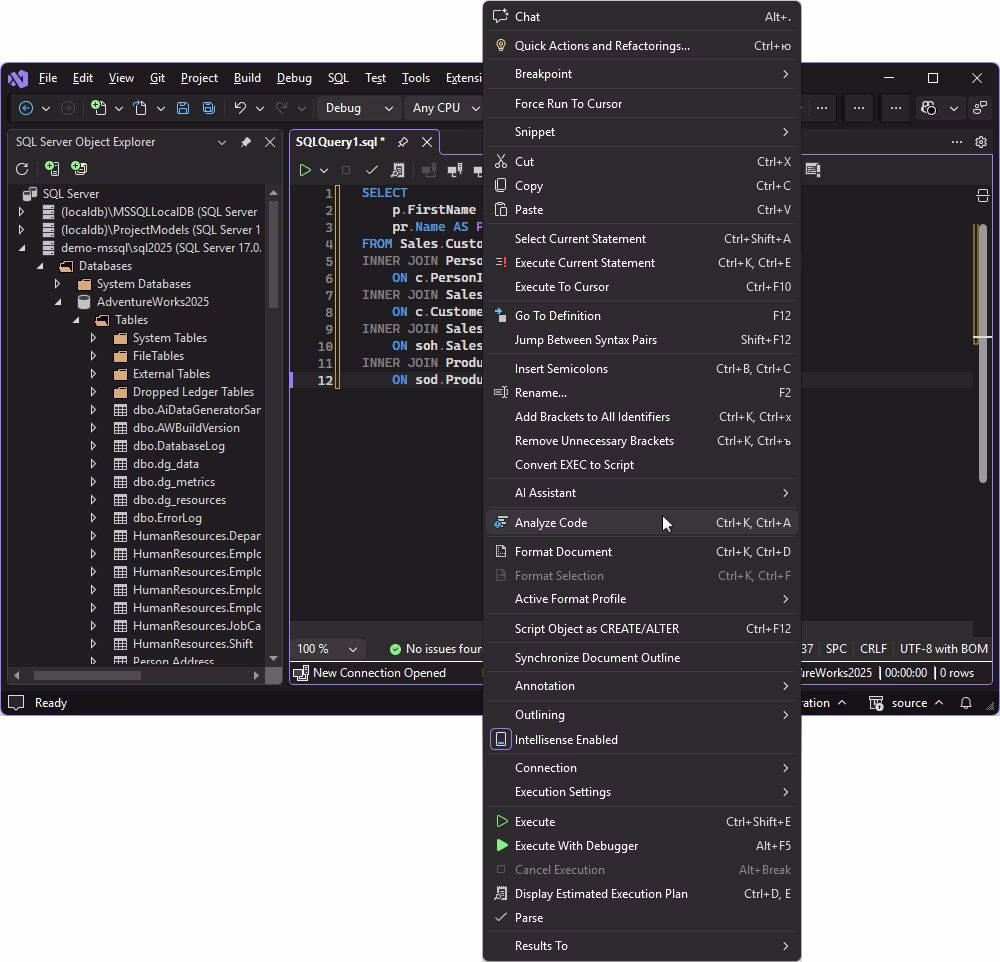Click the Connect icon in editor toolbar
This screenshot has width=1000, height=962.
coord(455,170)
